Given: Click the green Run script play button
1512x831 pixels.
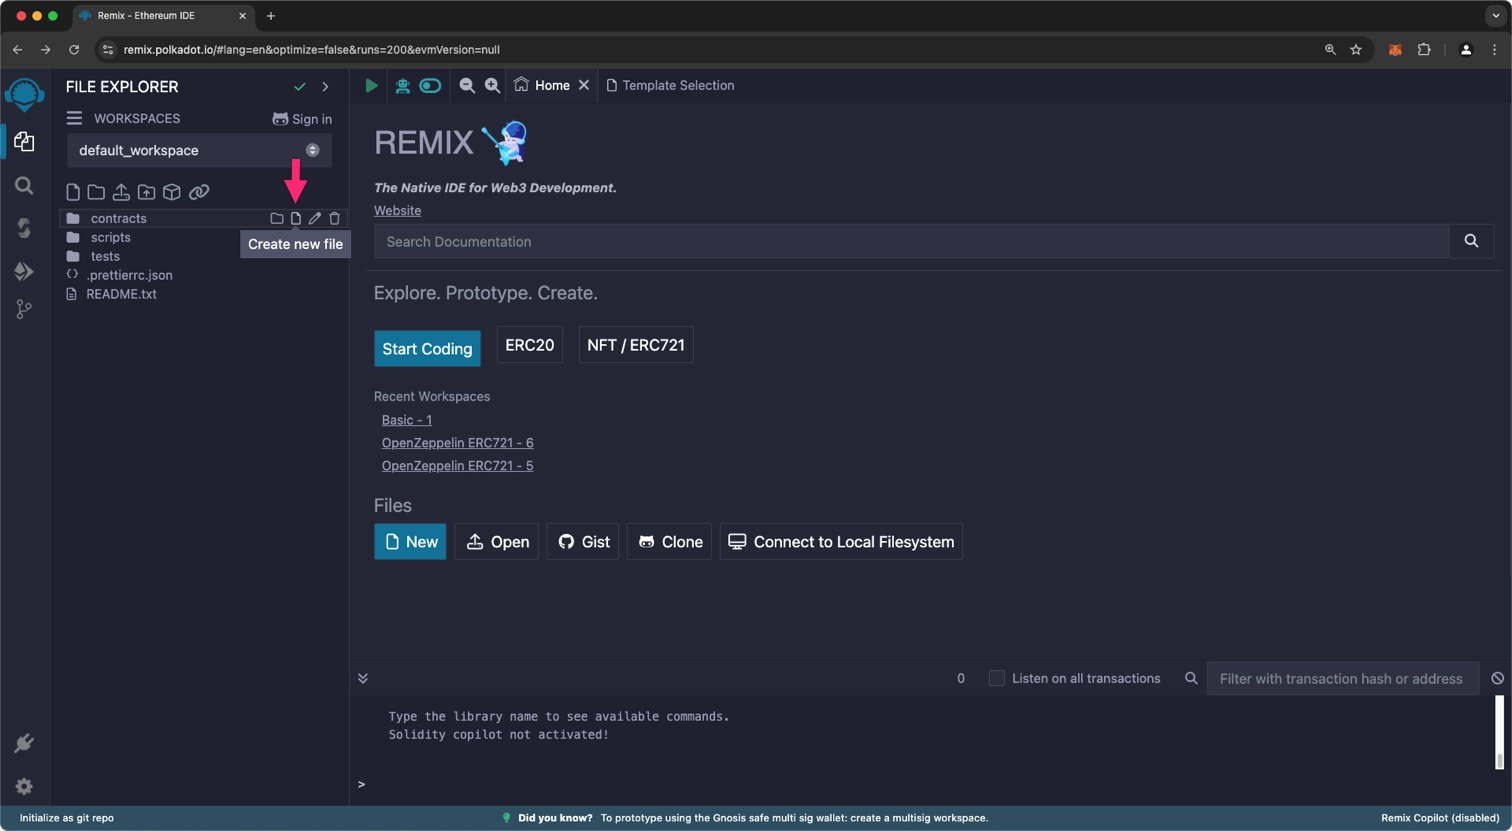Looking at the screenshot, I should click(371, 86).
